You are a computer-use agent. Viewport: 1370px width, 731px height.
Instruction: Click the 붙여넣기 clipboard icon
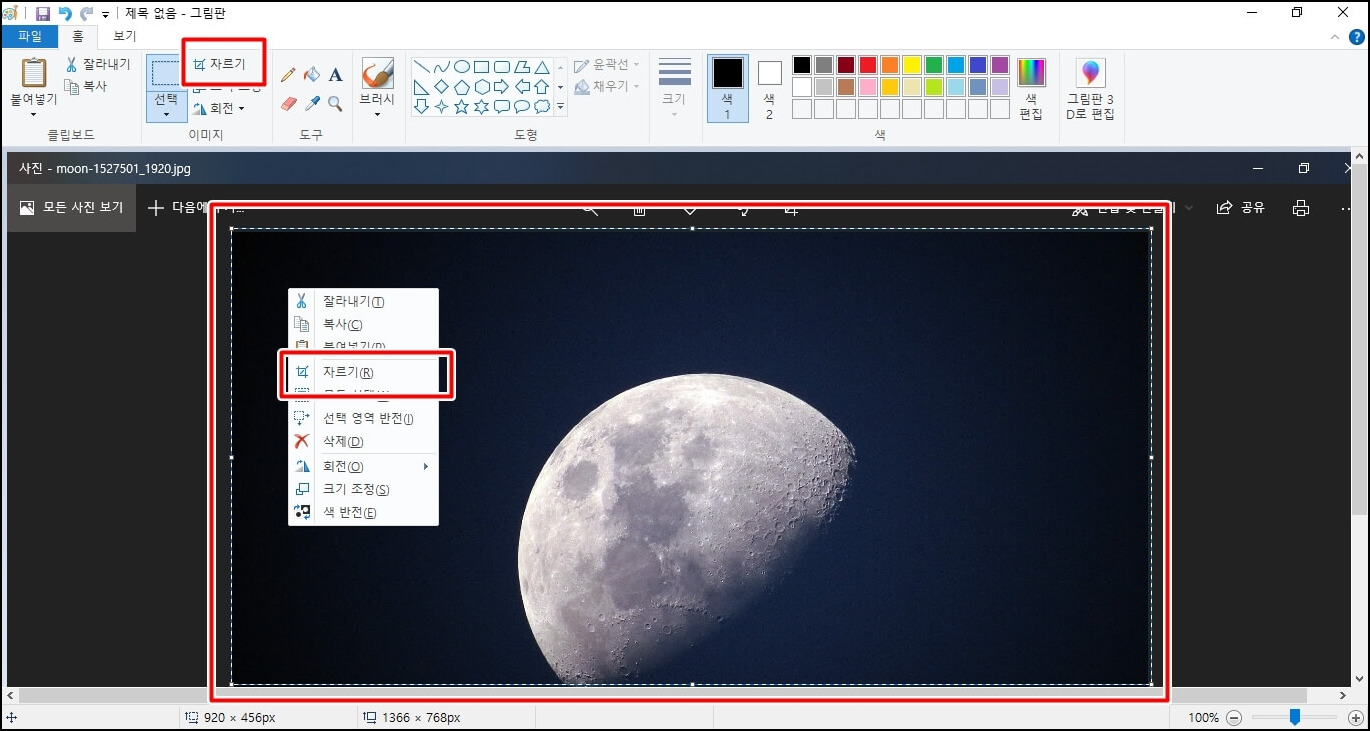tap(34, 73)
